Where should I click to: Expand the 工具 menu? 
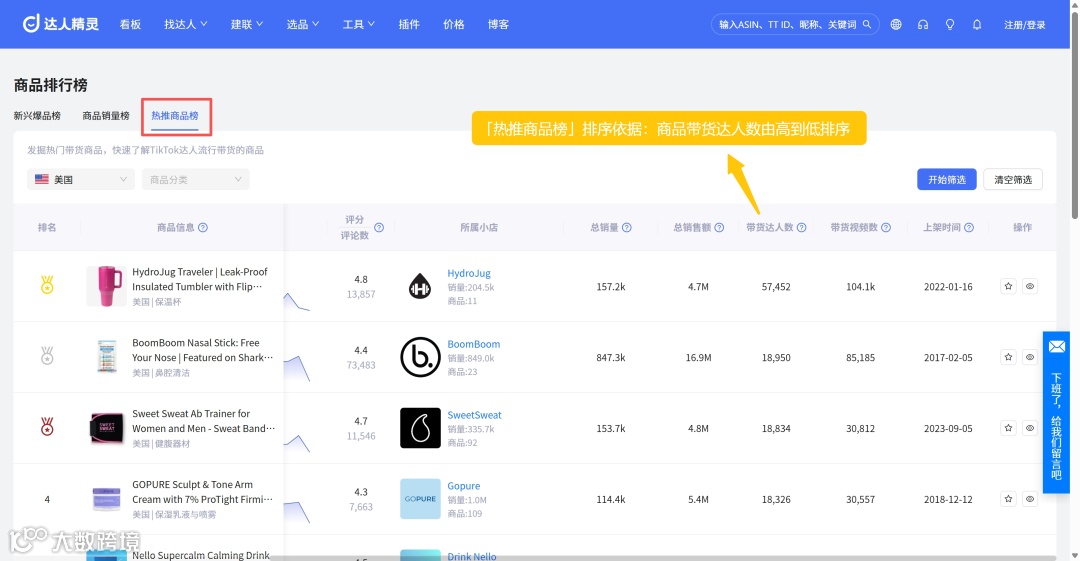(x=358, y=24)
